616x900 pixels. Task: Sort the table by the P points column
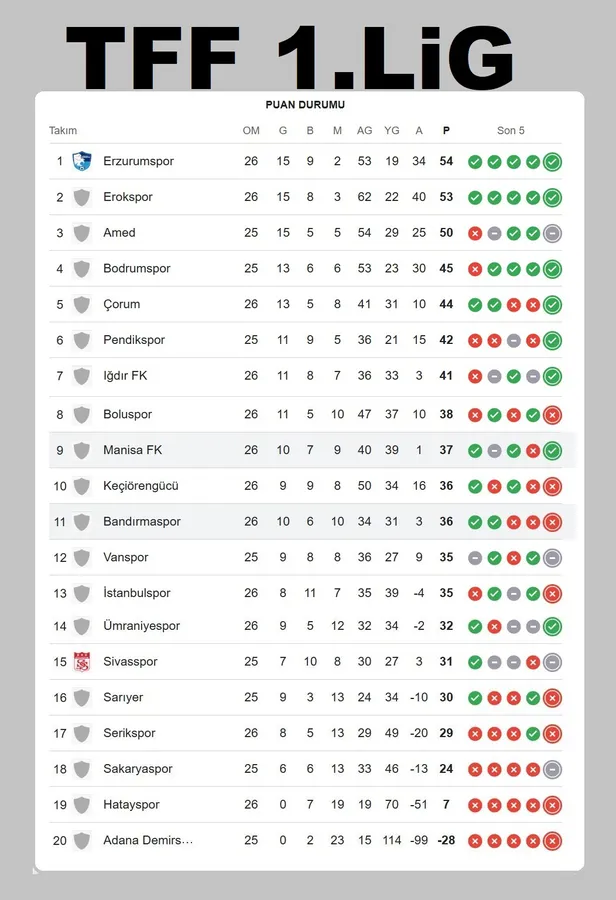coord(446,131)
